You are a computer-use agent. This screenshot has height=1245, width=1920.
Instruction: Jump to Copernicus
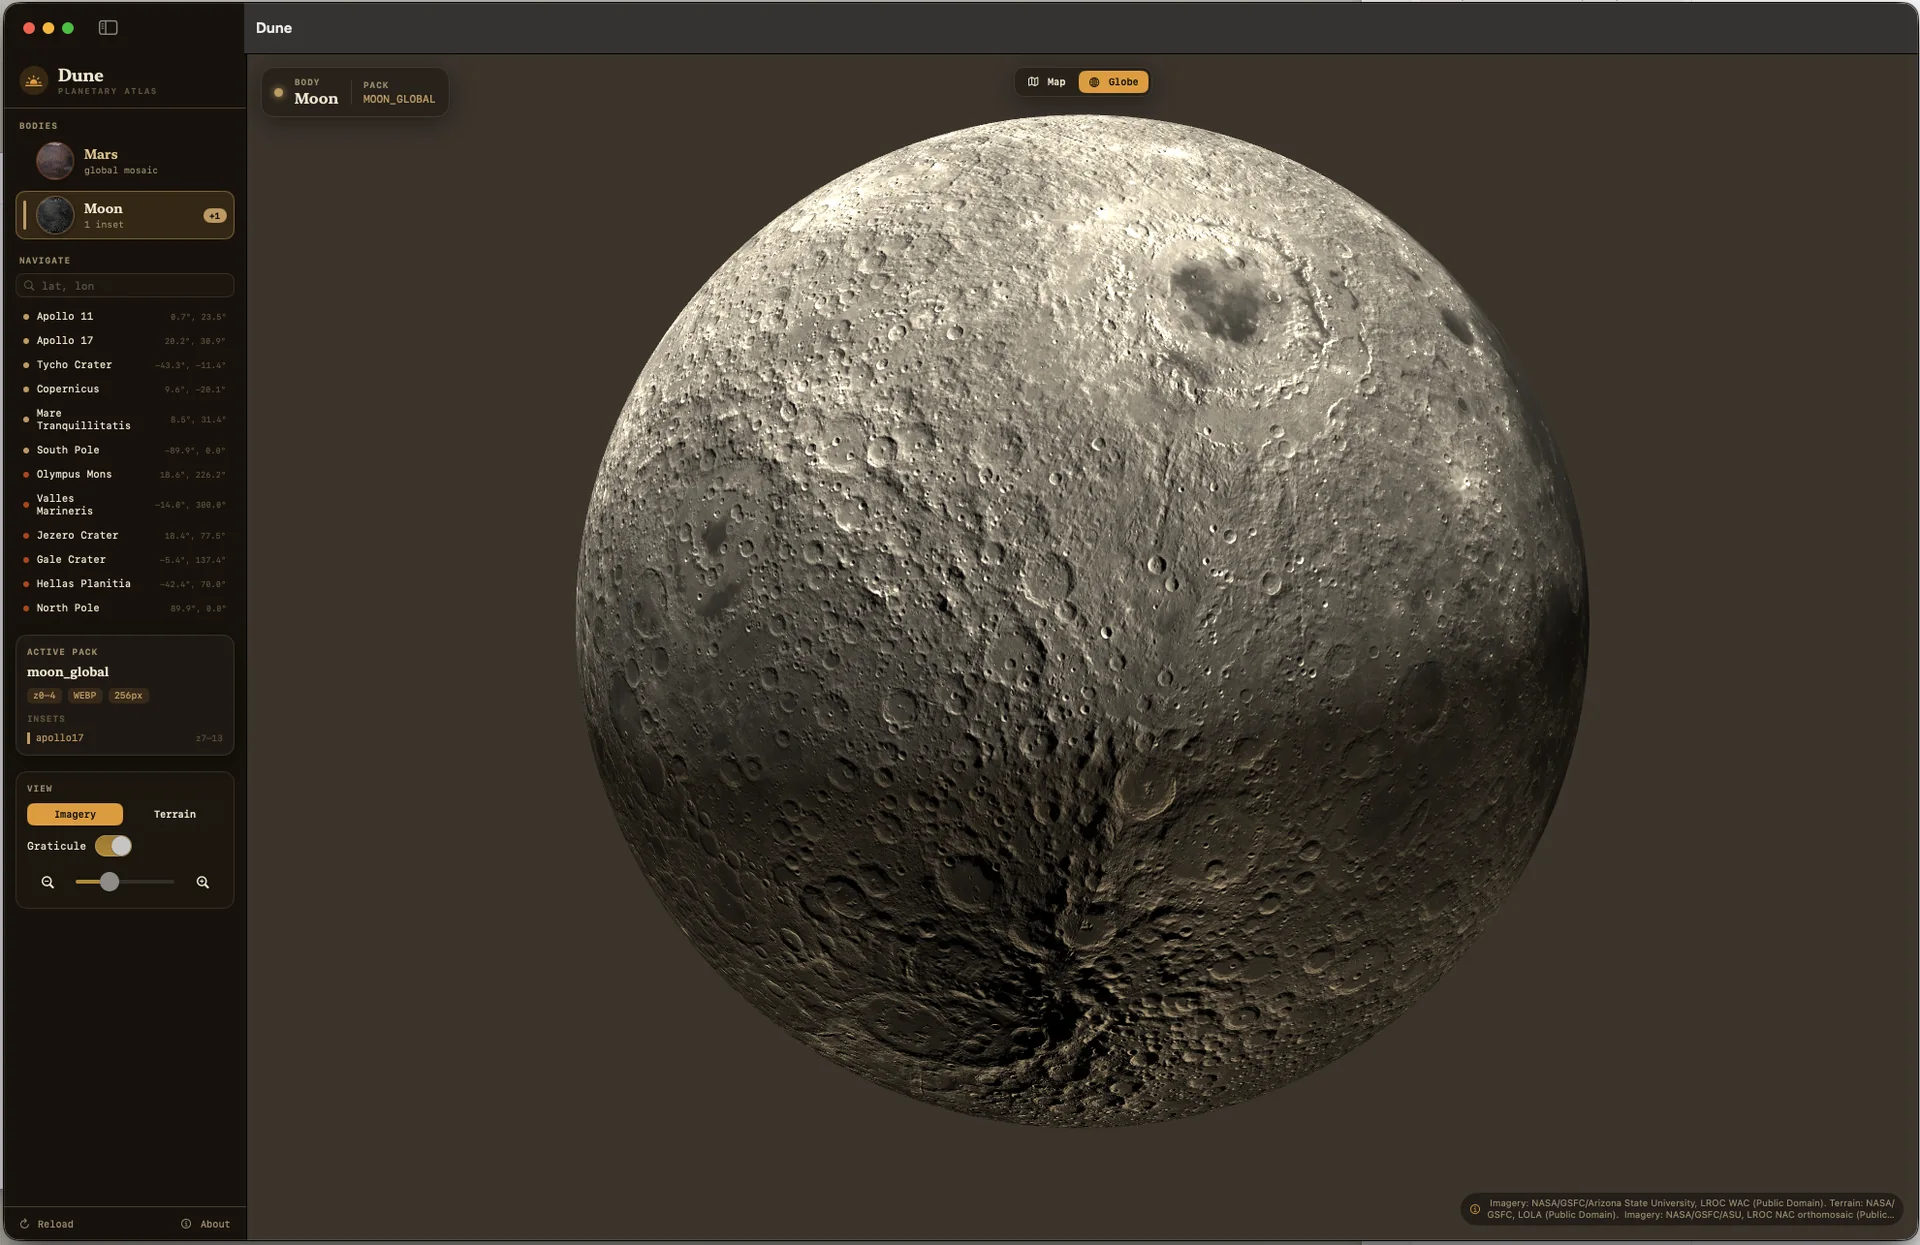click(x=125, y=389)
